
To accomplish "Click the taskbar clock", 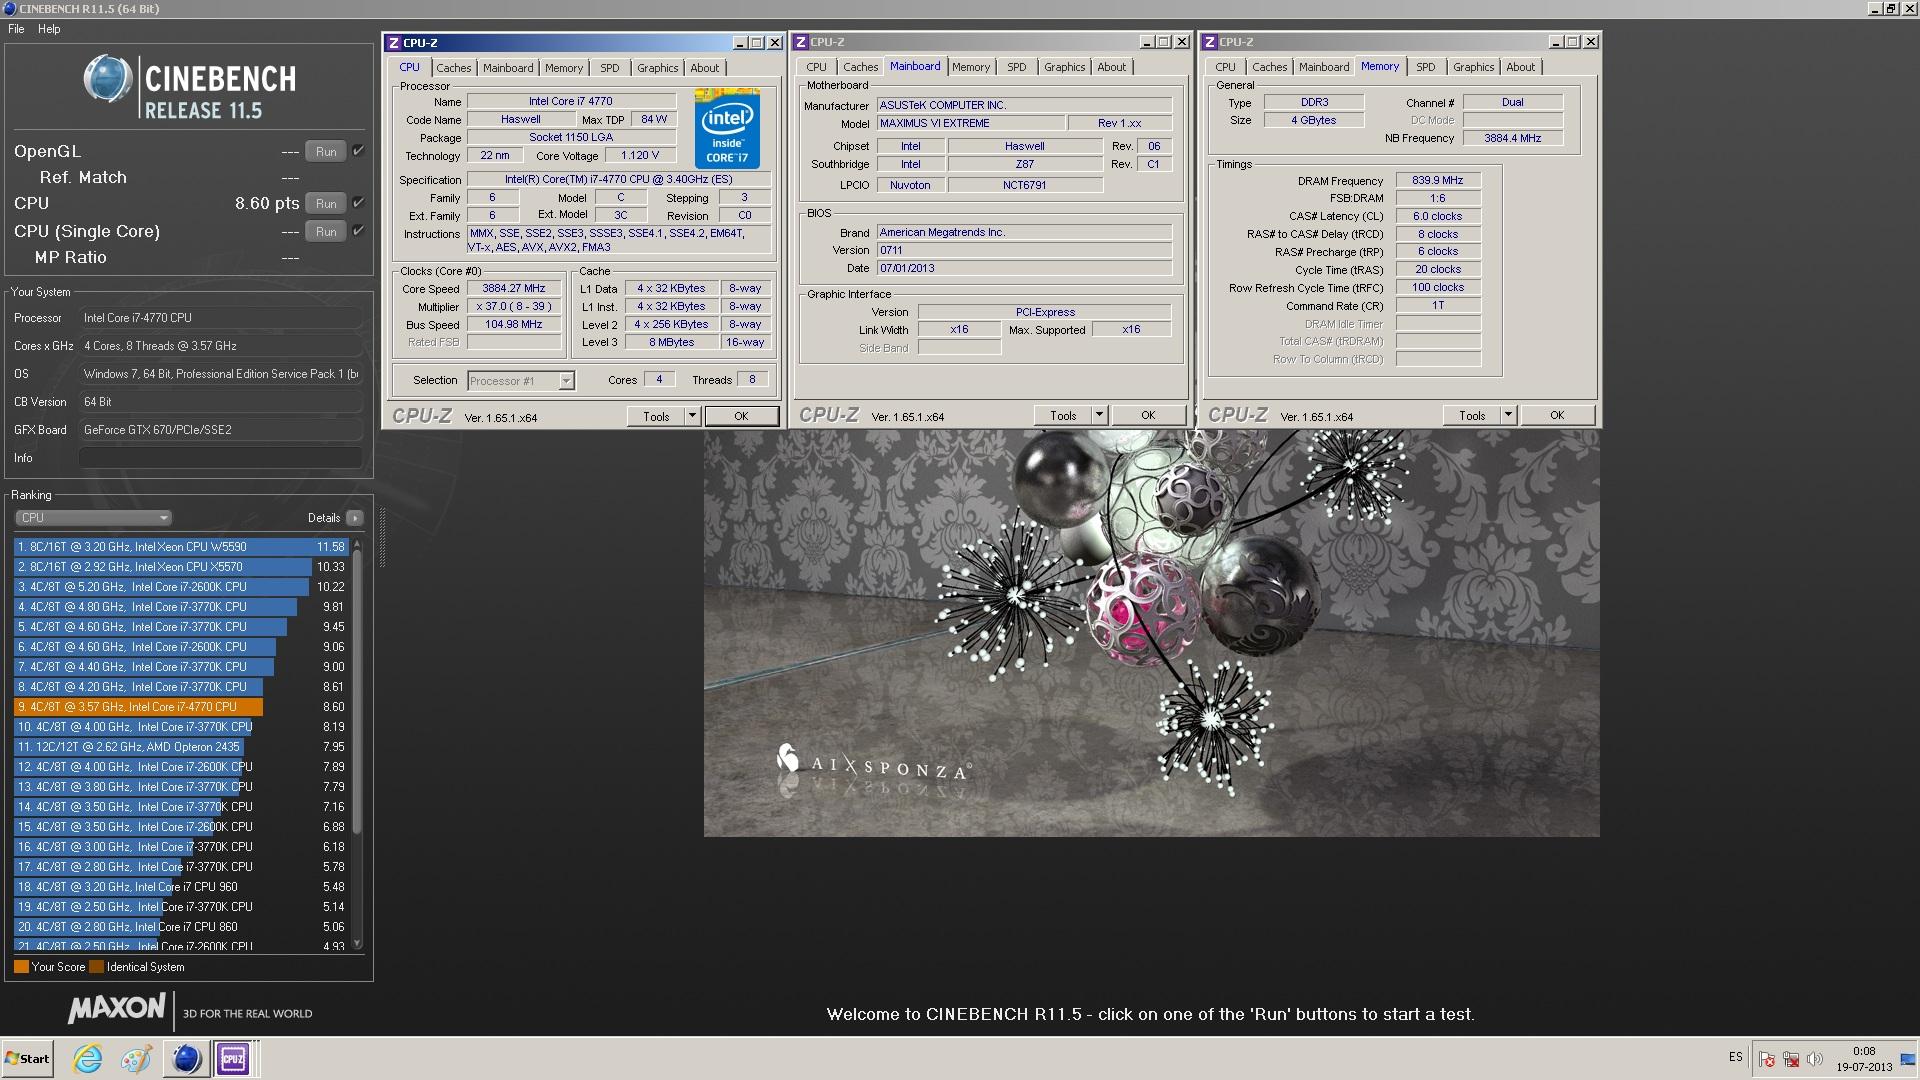I will (x=1863, y=1059).
